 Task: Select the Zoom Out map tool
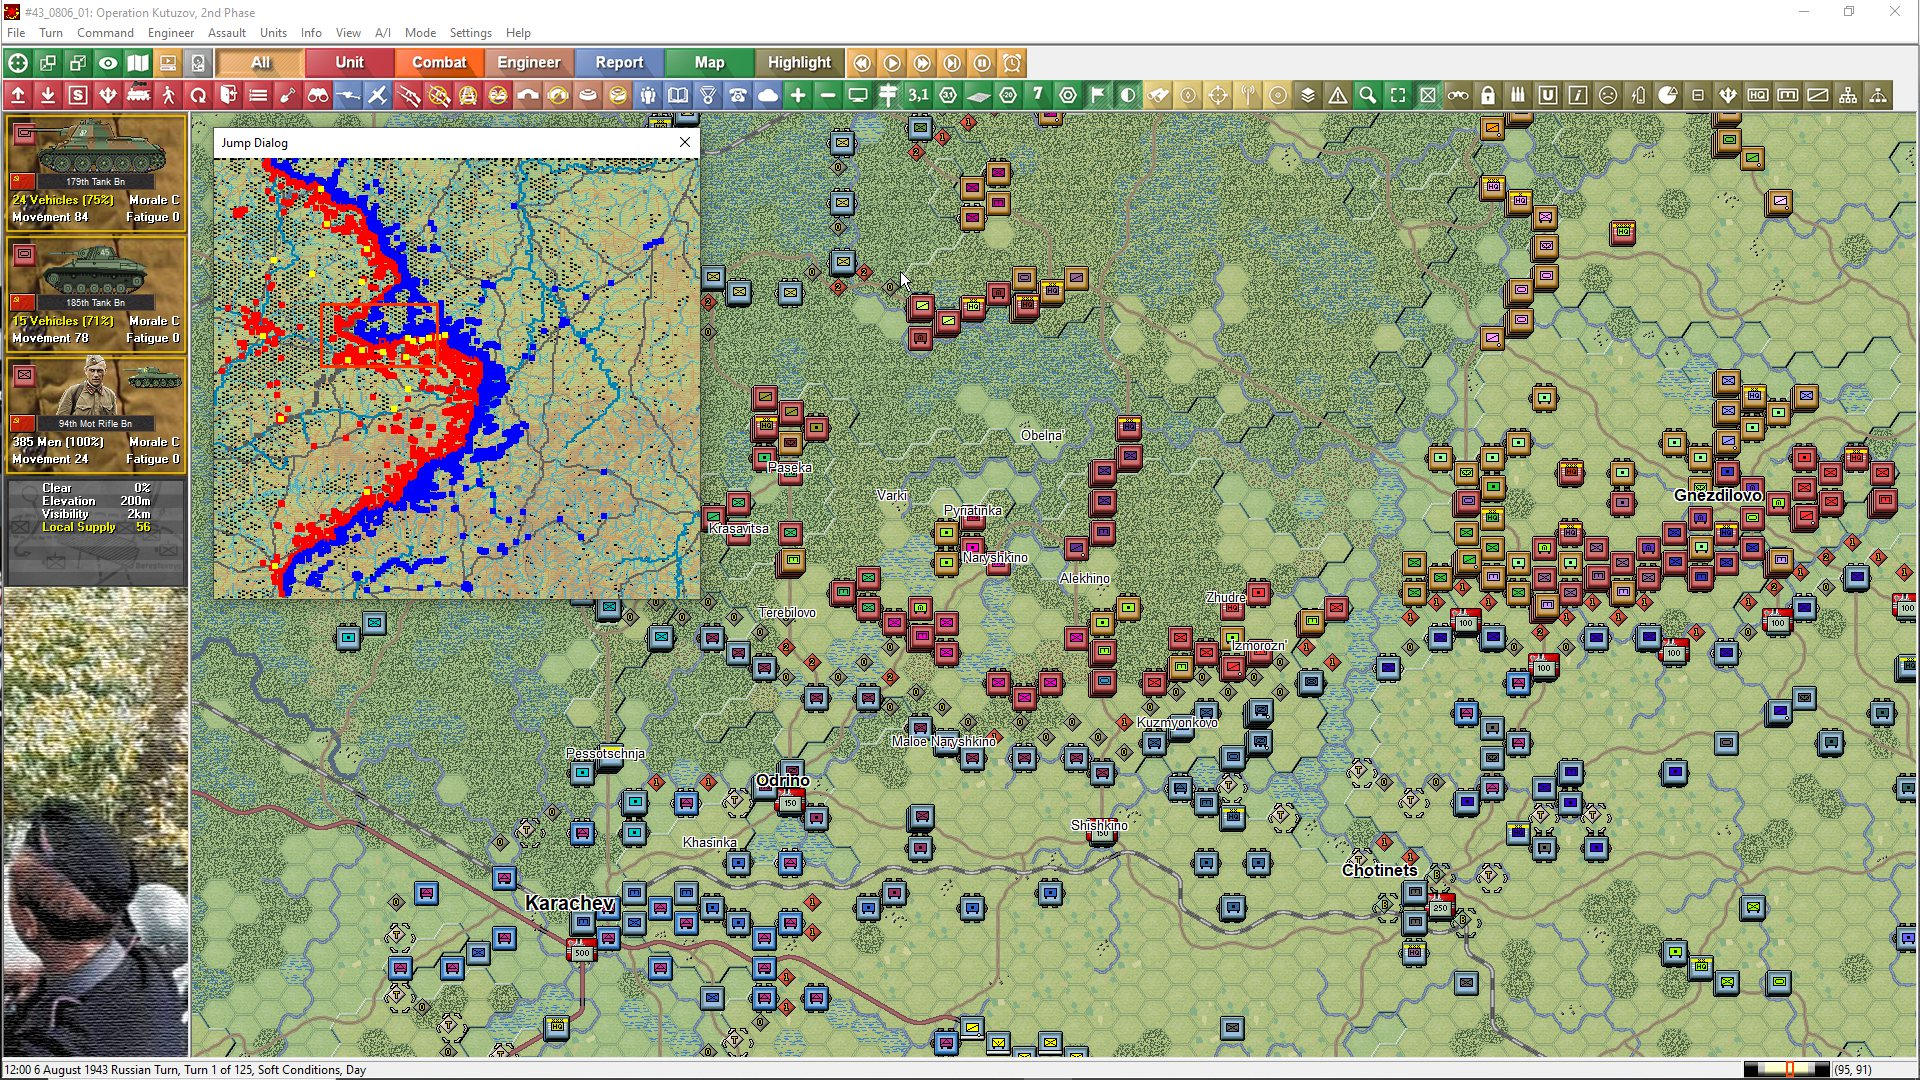tap(828, 95)
